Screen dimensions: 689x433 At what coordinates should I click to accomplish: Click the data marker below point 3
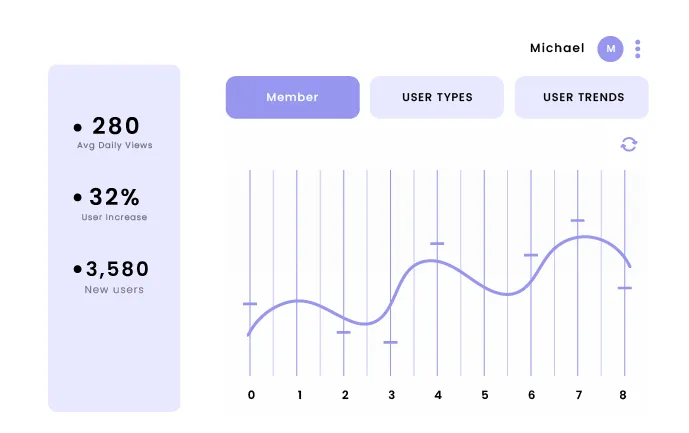390,342
